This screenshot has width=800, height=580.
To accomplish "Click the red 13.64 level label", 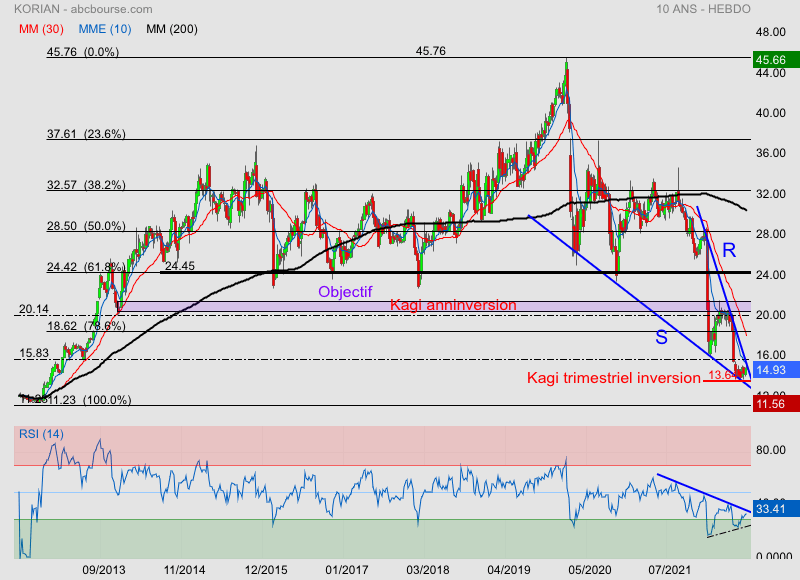I will tap(722, 375).
